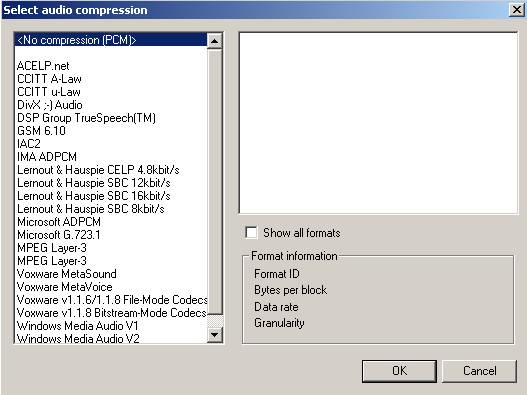
Task: Click the codec list scroll-up arrow
Action: coord(214,41)
